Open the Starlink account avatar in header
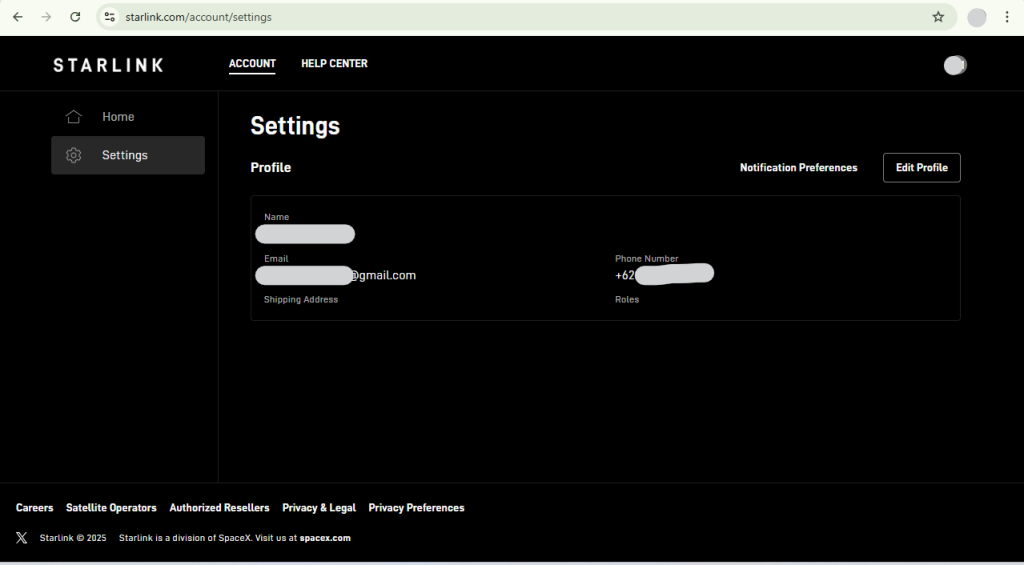Image resolution: width=1024 pixels, height=565 pixels. coord(955,65)
